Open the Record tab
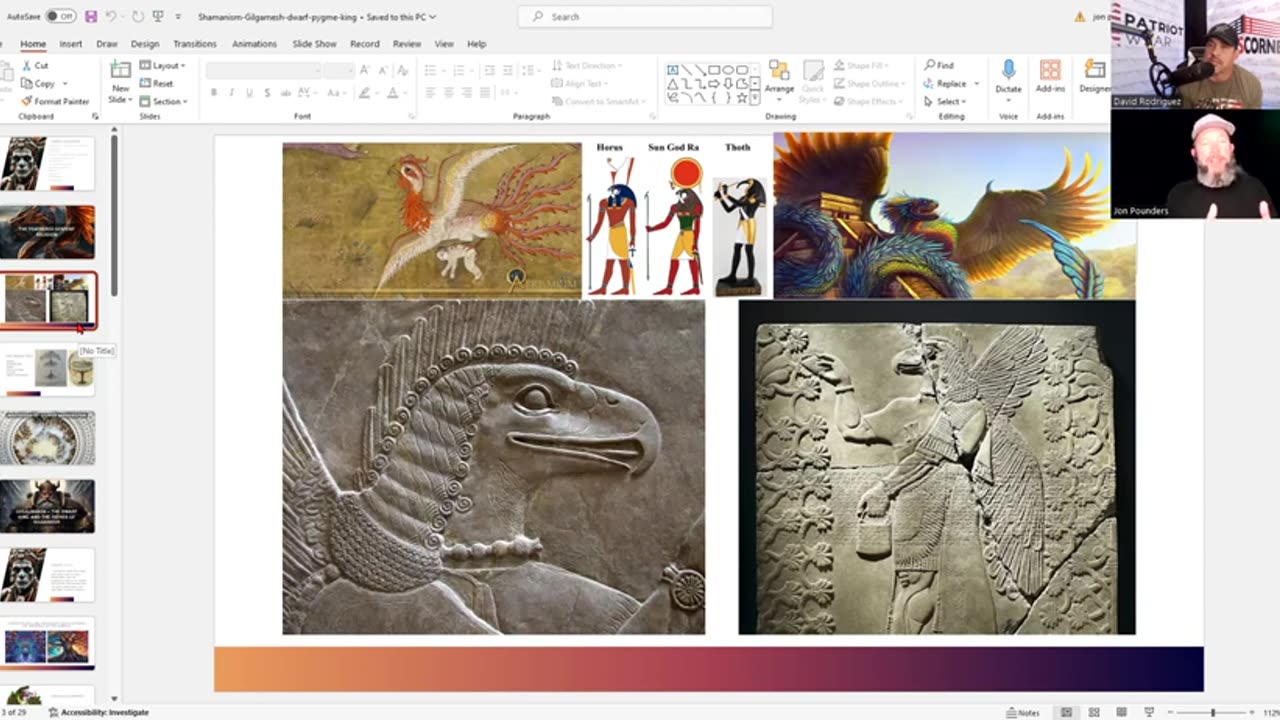Screen dimensions: 1280x720 click(x=364, y=44)
